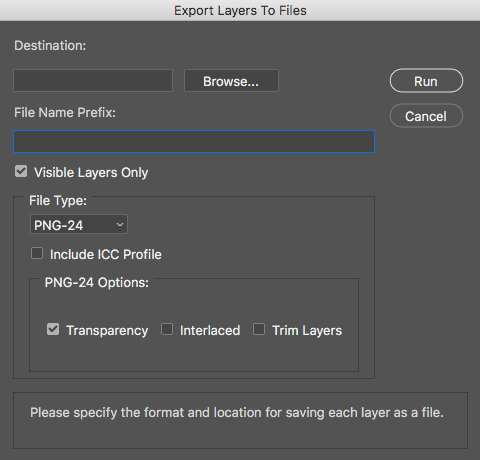Viewport: 480px width, 460px height.
Task: Click the Trim Layers label text
Action: (307, 331)
